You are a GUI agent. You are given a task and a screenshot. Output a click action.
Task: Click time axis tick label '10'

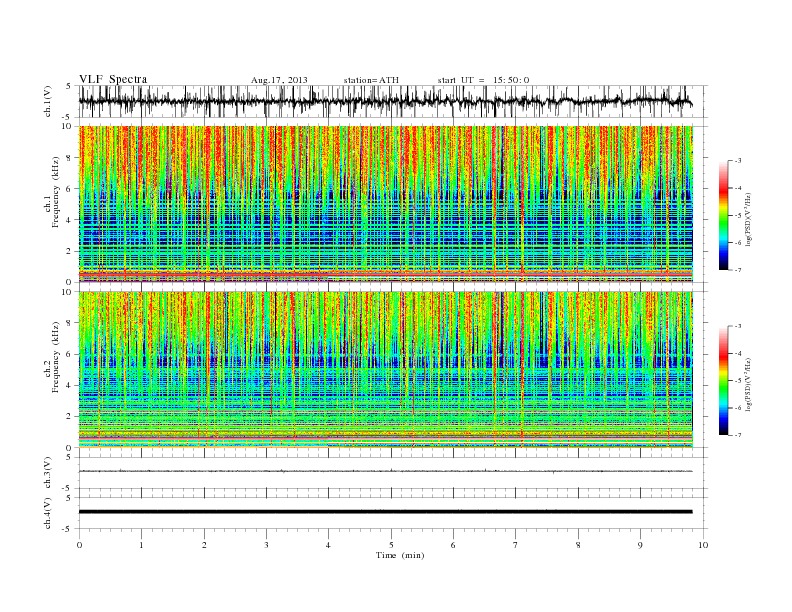tap(703, 545)
